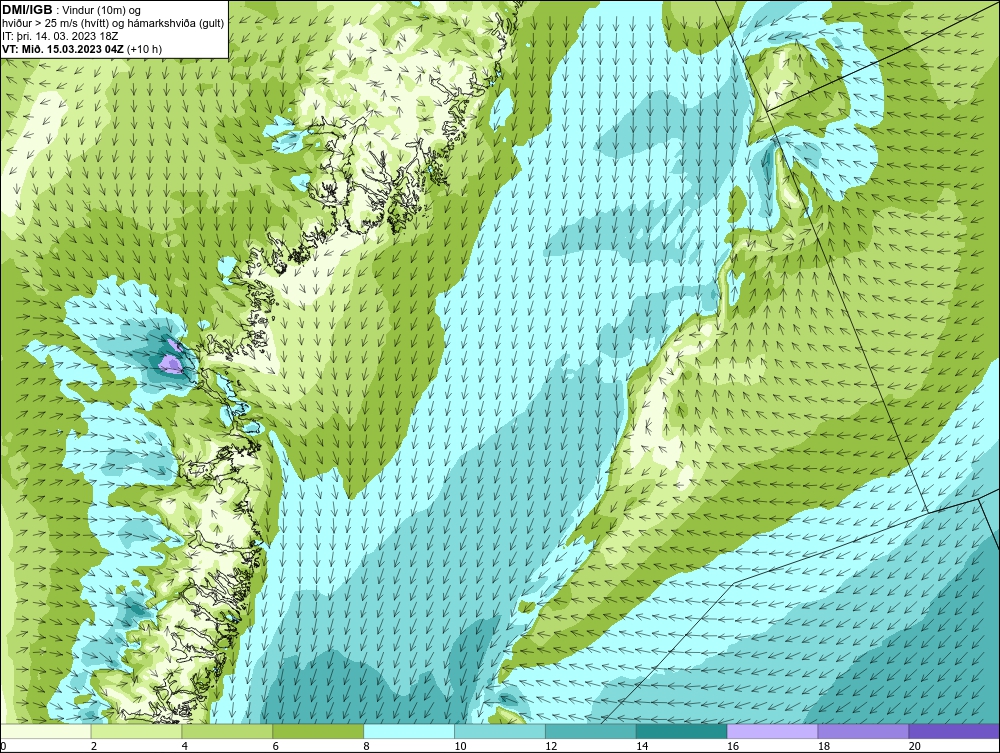The image size is (1000, 753).
Task: Click the 'IT: þri. 14. 03. 2023 18Z' text
Action: (x=60, y=36)
